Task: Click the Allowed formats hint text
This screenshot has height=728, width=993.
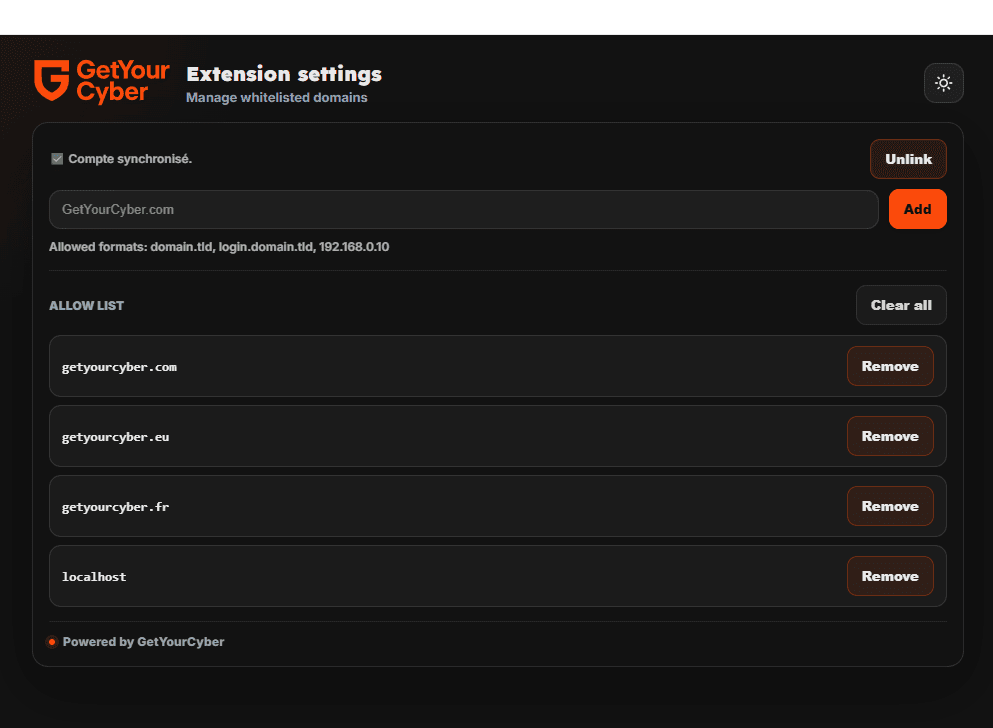Action: [219, 247]
